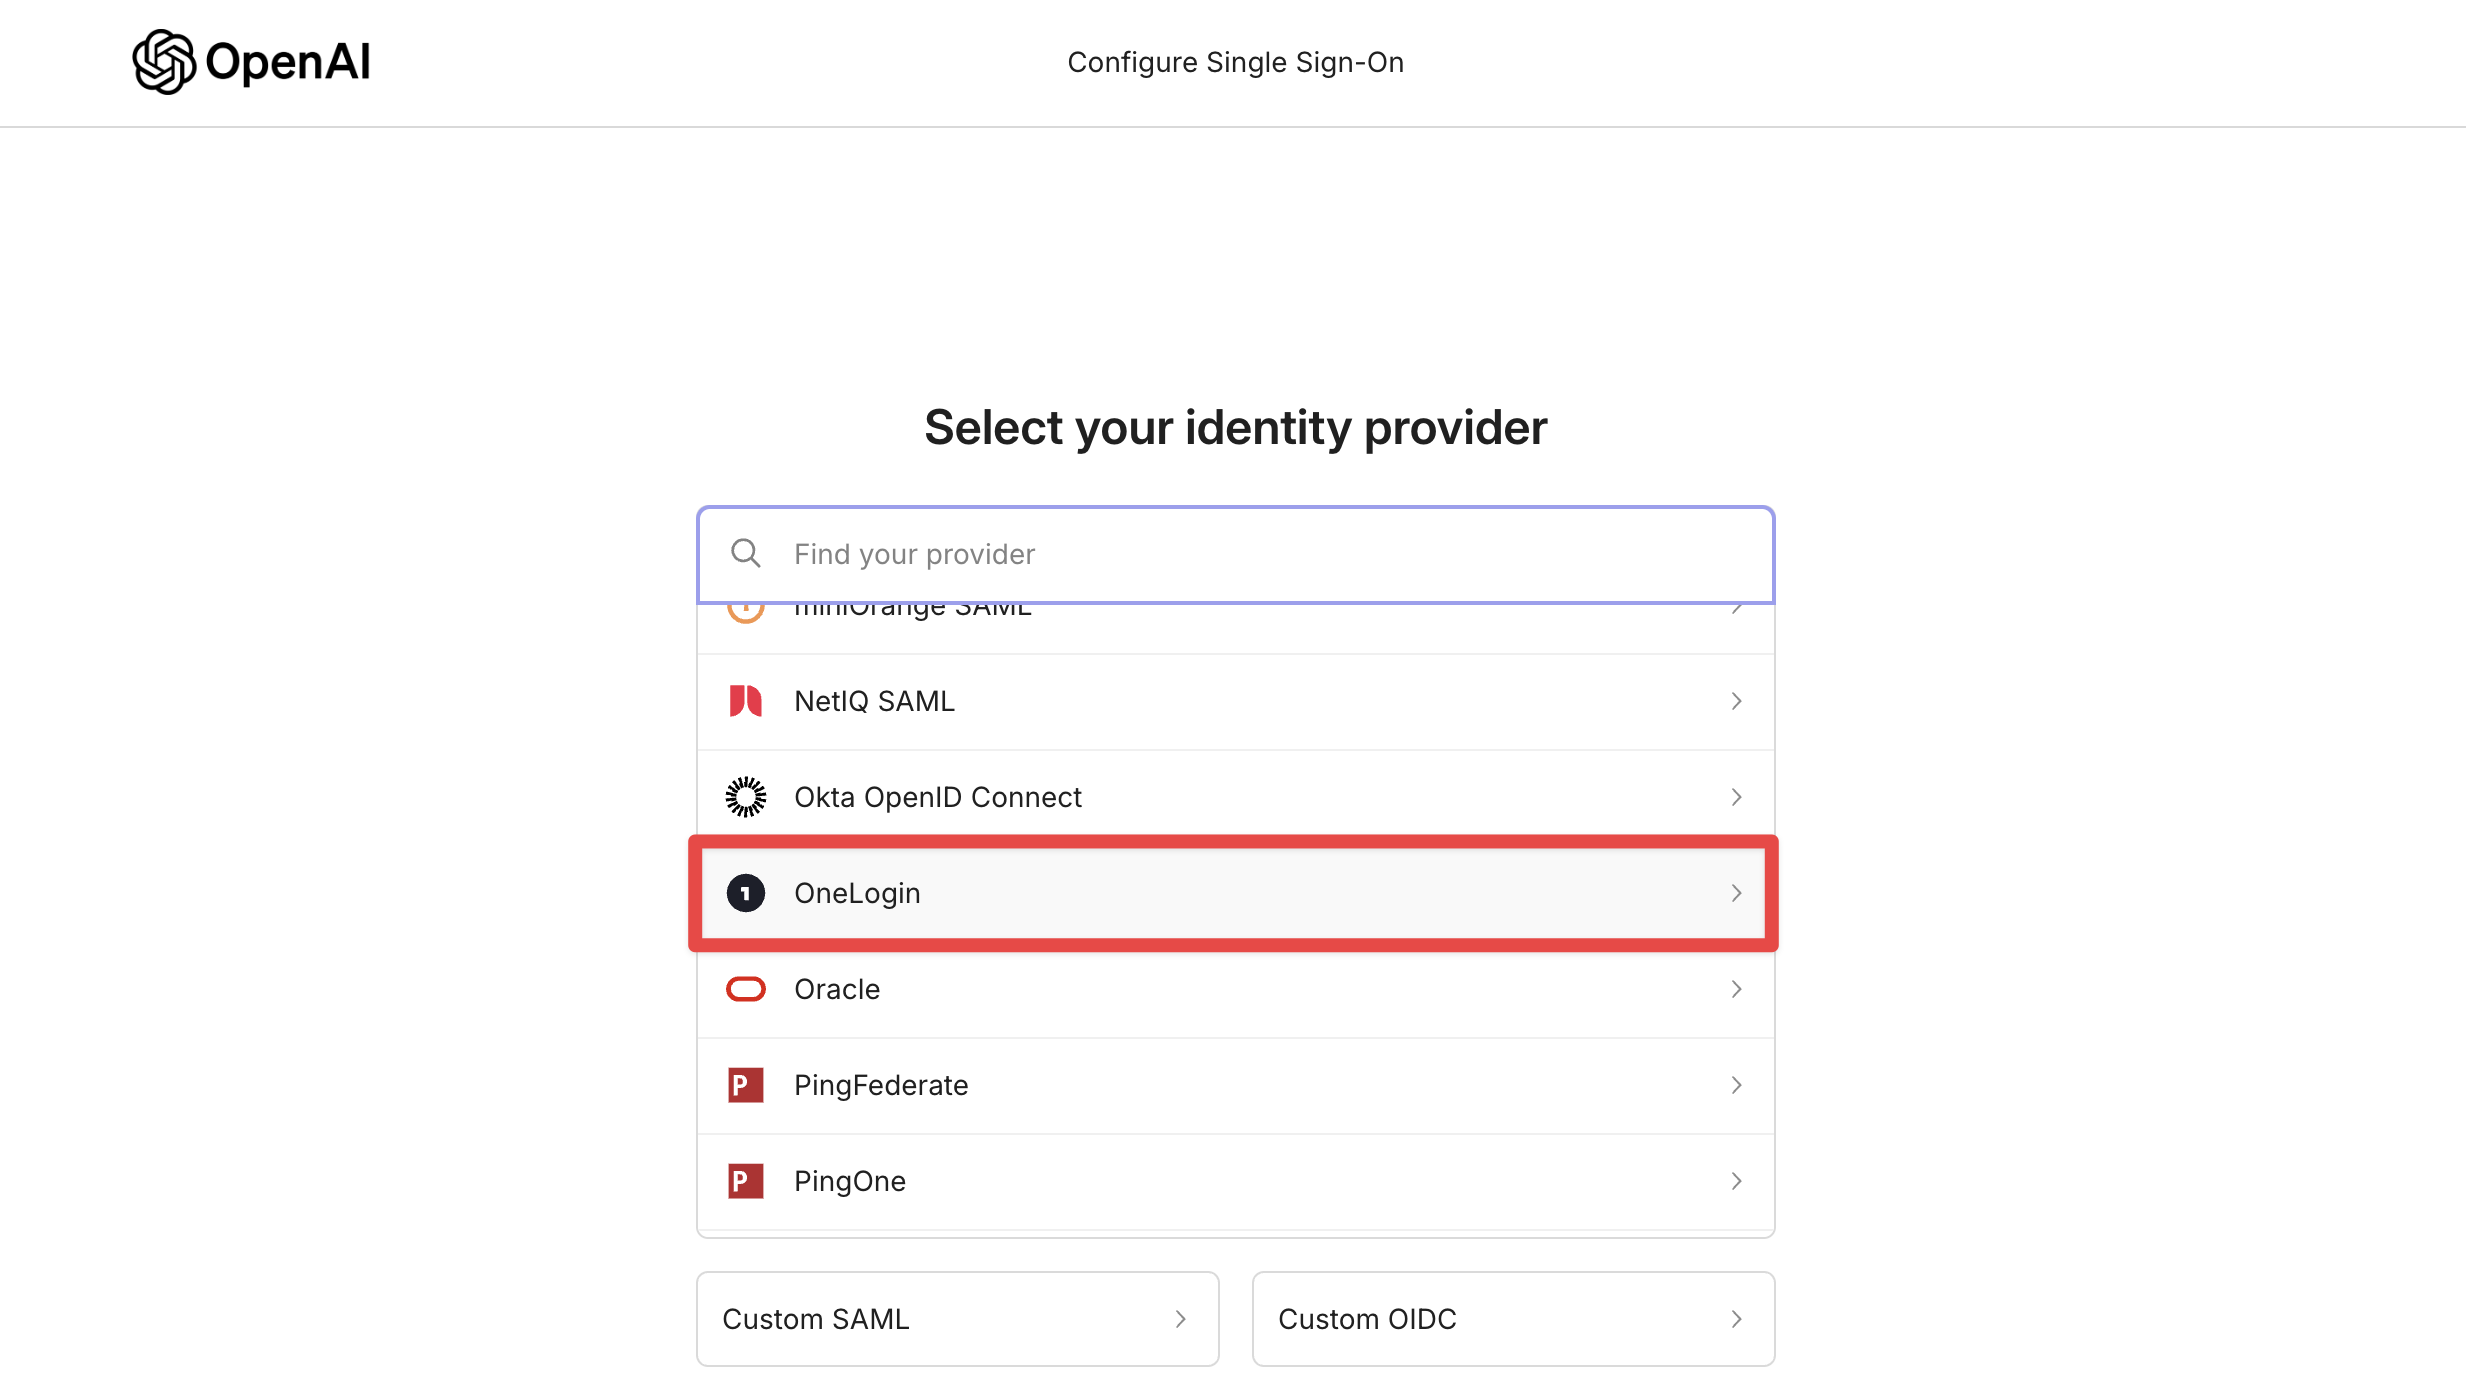This screenshot has height=1387, width=2466.
Task: Click the Oracle red oval icon
Action: 746,989
